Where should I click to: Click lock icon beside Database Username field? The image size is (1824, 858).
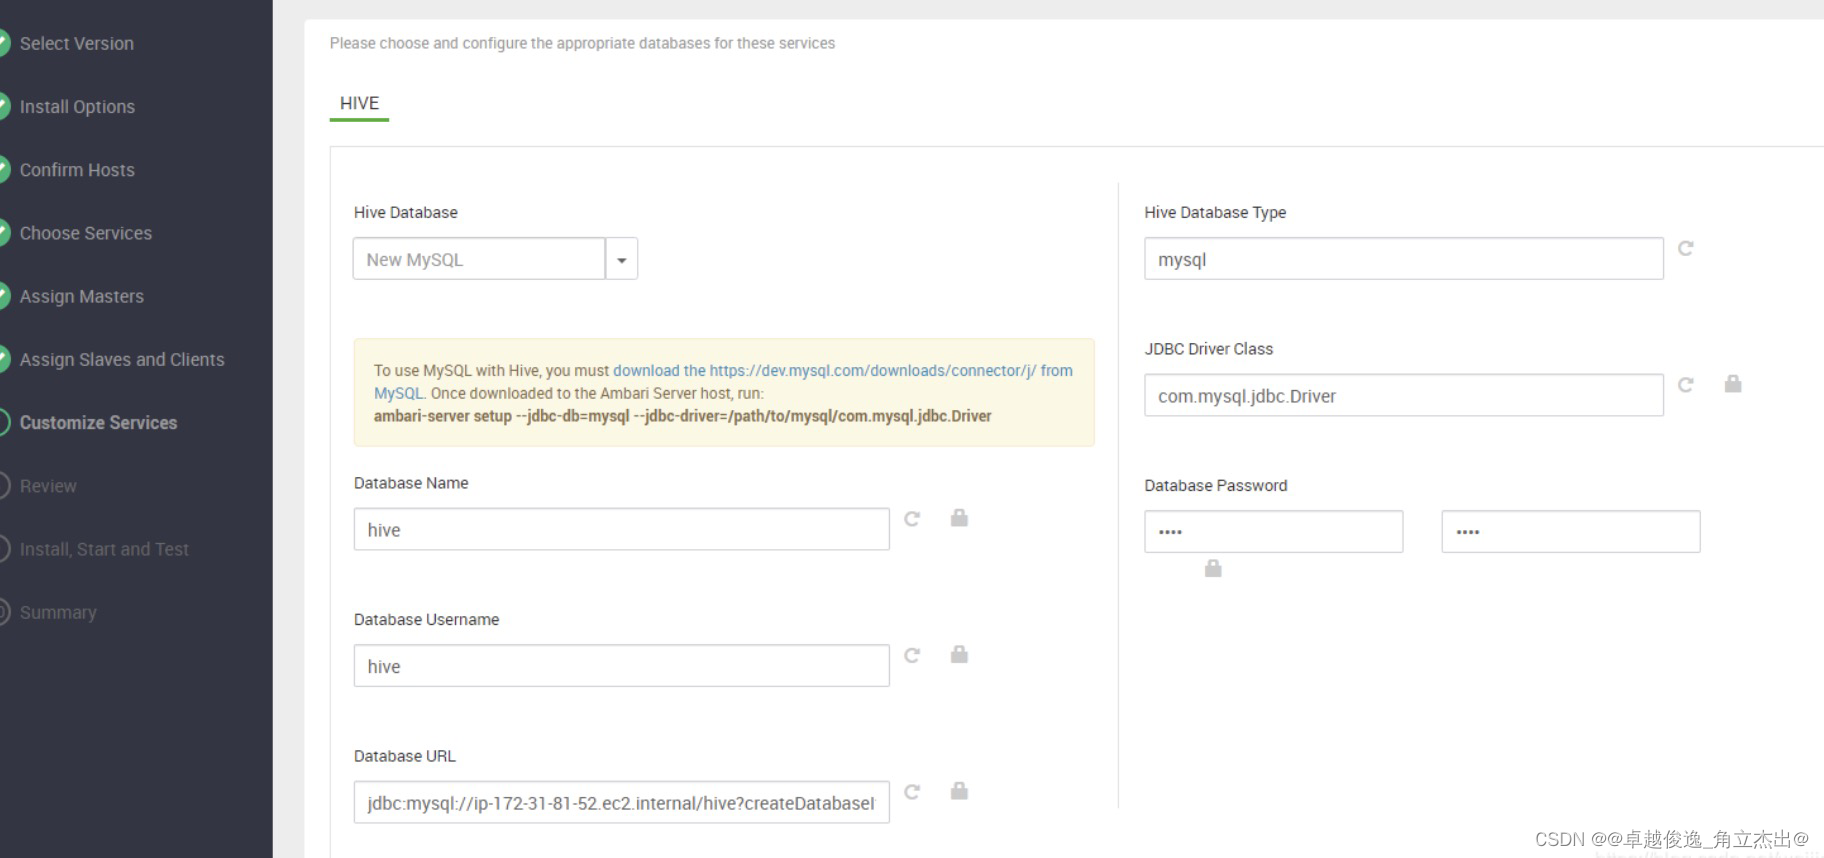pyautogui.click(x=959, y=654)
